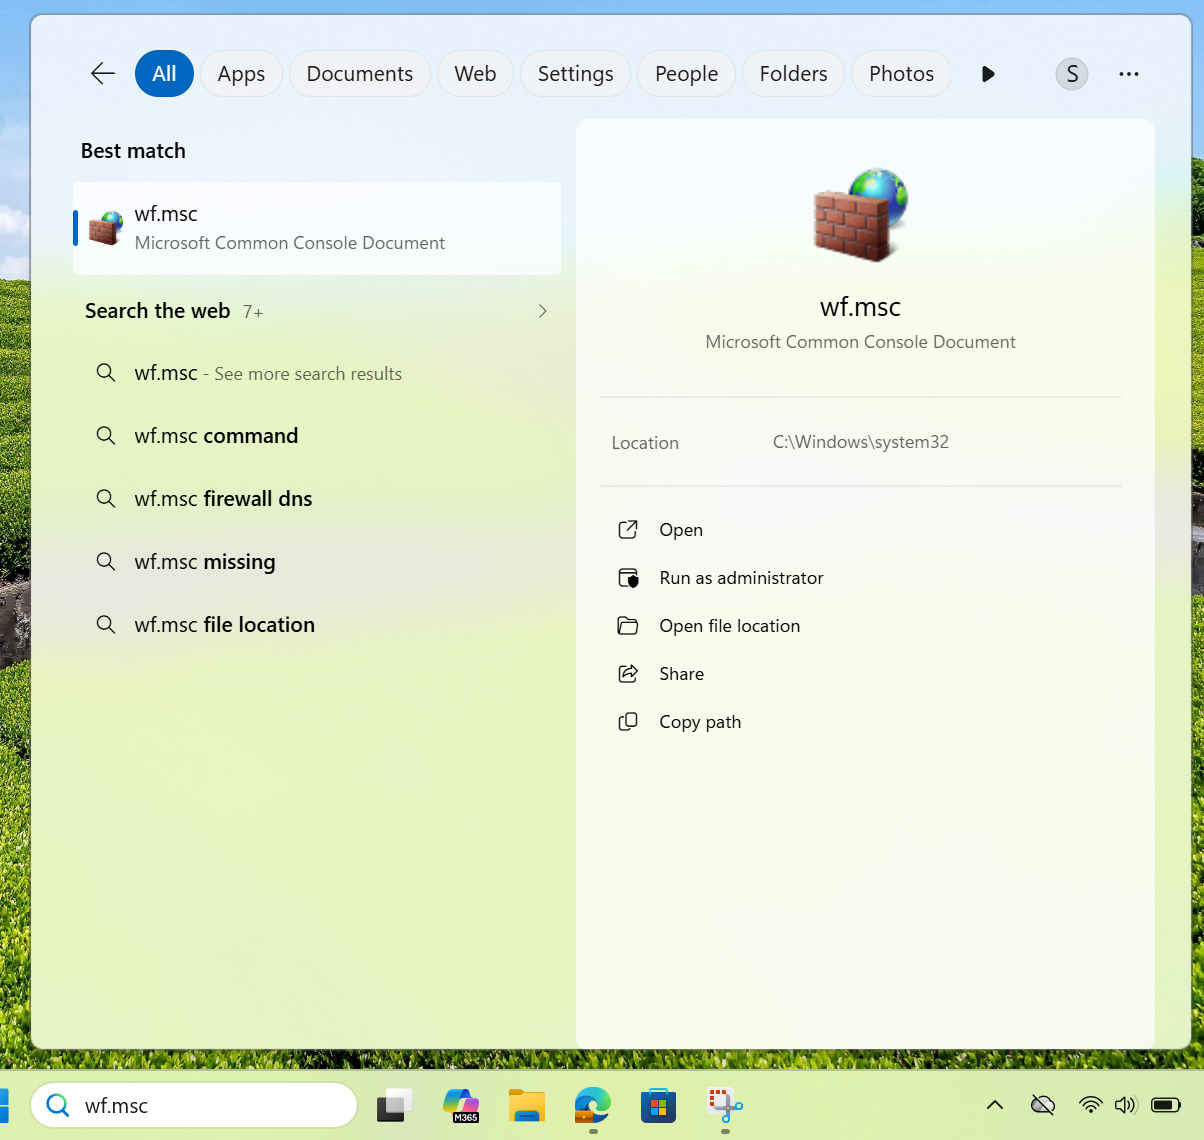Click search icon beside 'wf.msc command'
Viewport: 1204px width, 1140px height.
point(105,435)
